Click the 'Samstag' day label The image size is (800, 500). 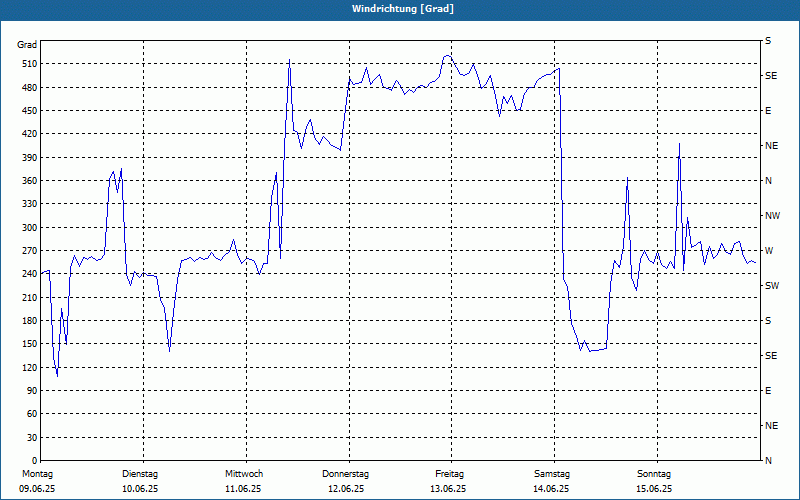tap(552, 474)
